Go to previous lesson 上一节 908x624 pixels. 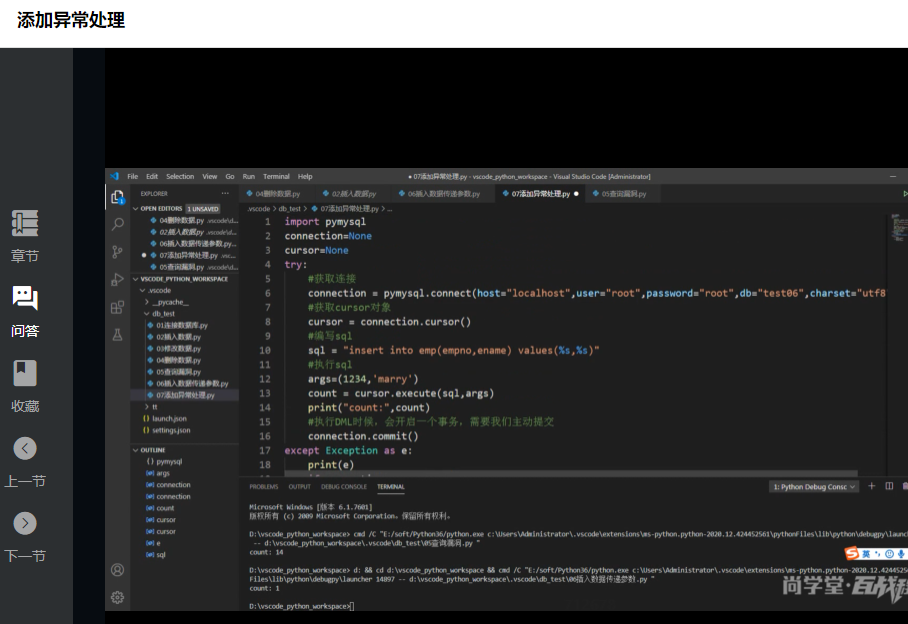(x=25, y=448)
